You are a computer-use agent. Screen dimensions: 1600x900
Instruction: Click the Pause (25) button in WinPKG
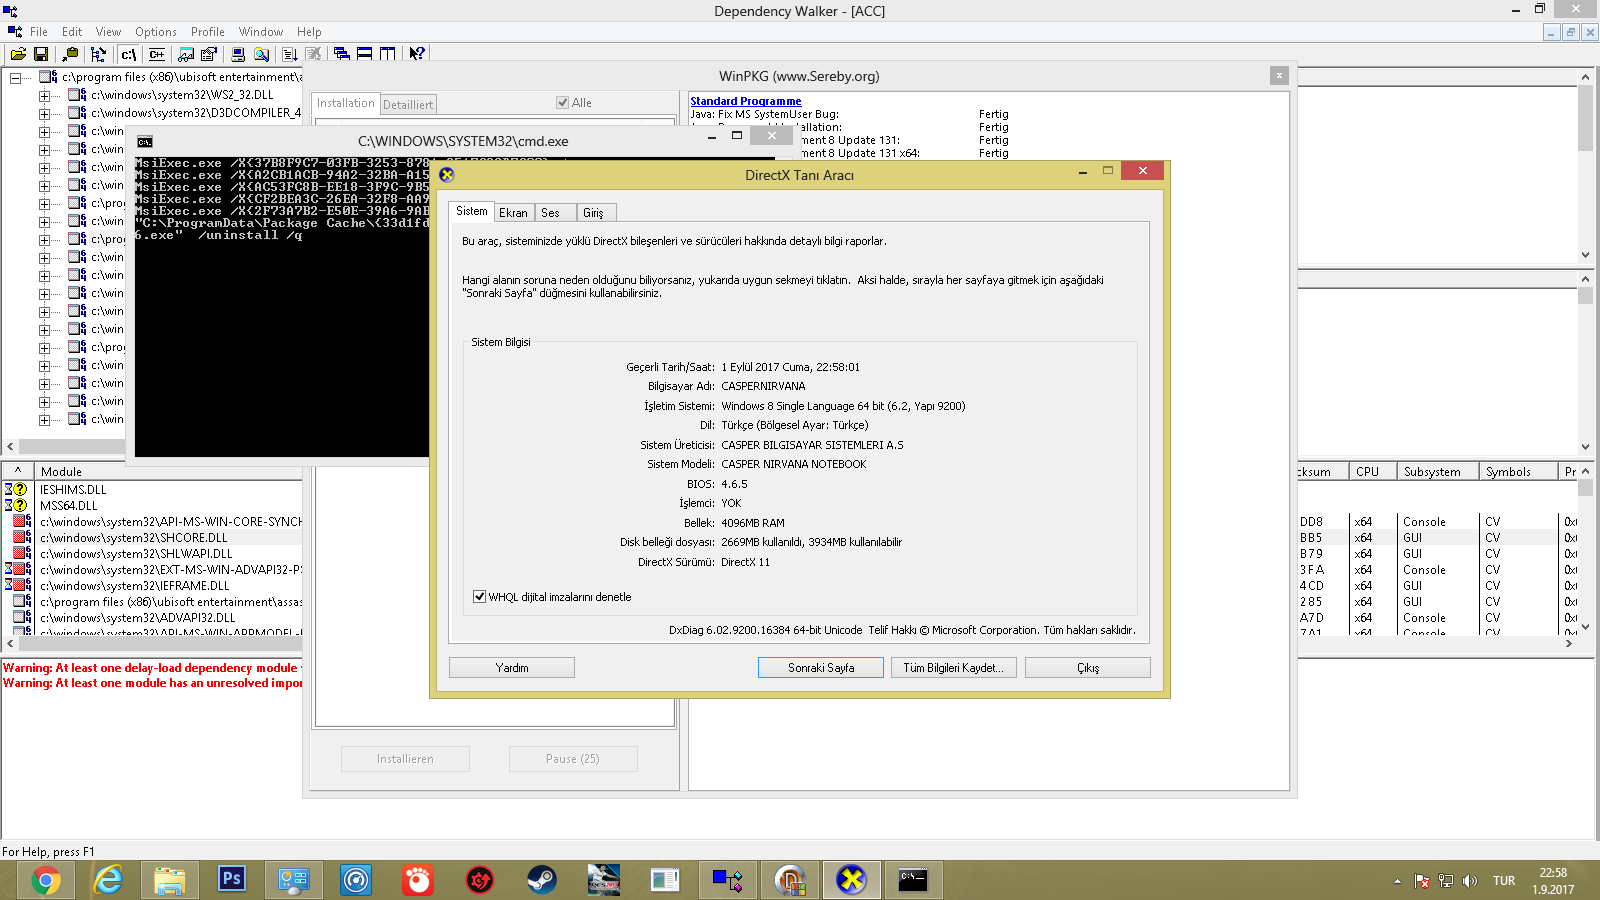[573, 759]
